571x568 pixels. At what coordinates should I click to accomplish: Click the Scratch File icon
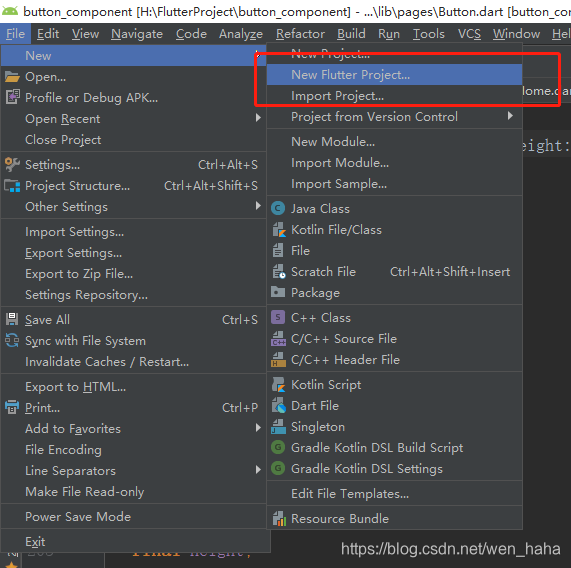[x=279, y=272]
